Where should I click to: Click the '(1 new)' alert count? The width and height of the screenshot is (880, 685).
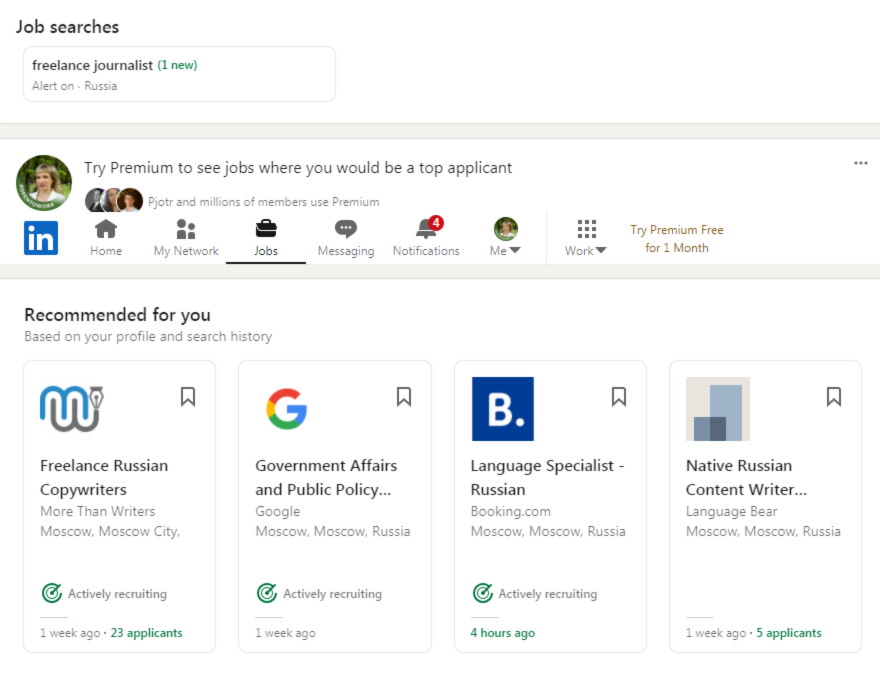point(177,65)
